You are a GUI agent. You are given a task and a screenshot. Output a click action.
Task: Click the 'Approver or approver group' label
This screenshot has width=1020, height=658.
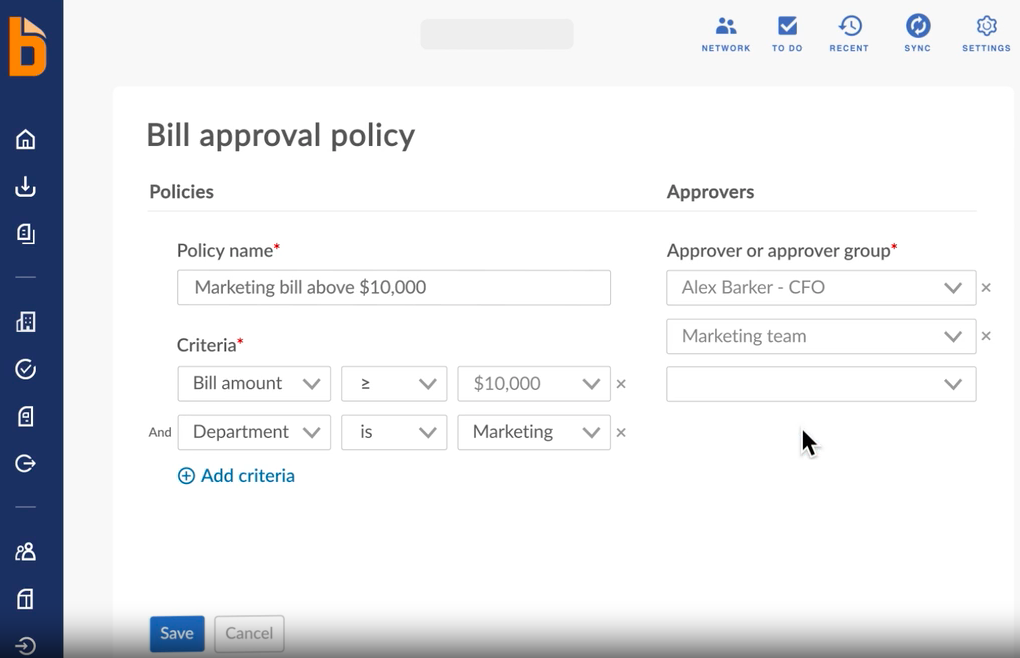(x=782, y=251)
